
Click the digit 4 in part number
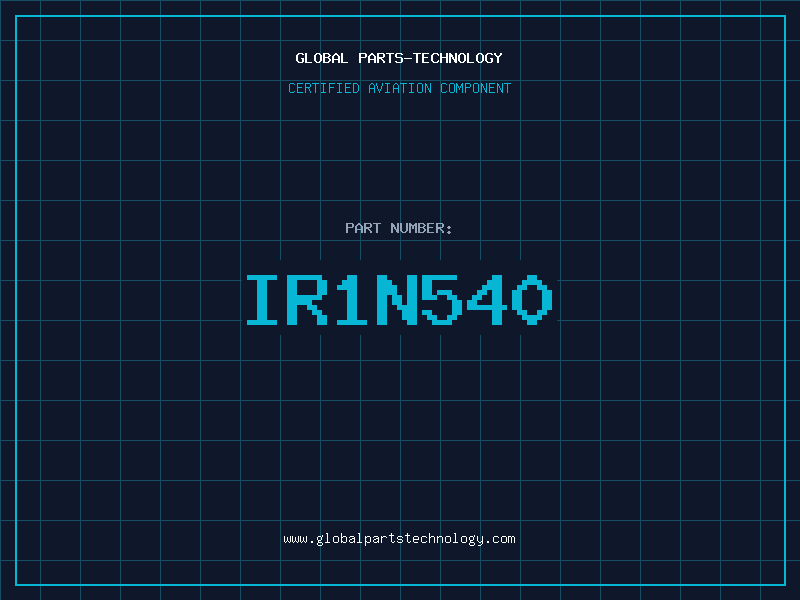pos(488,300)
